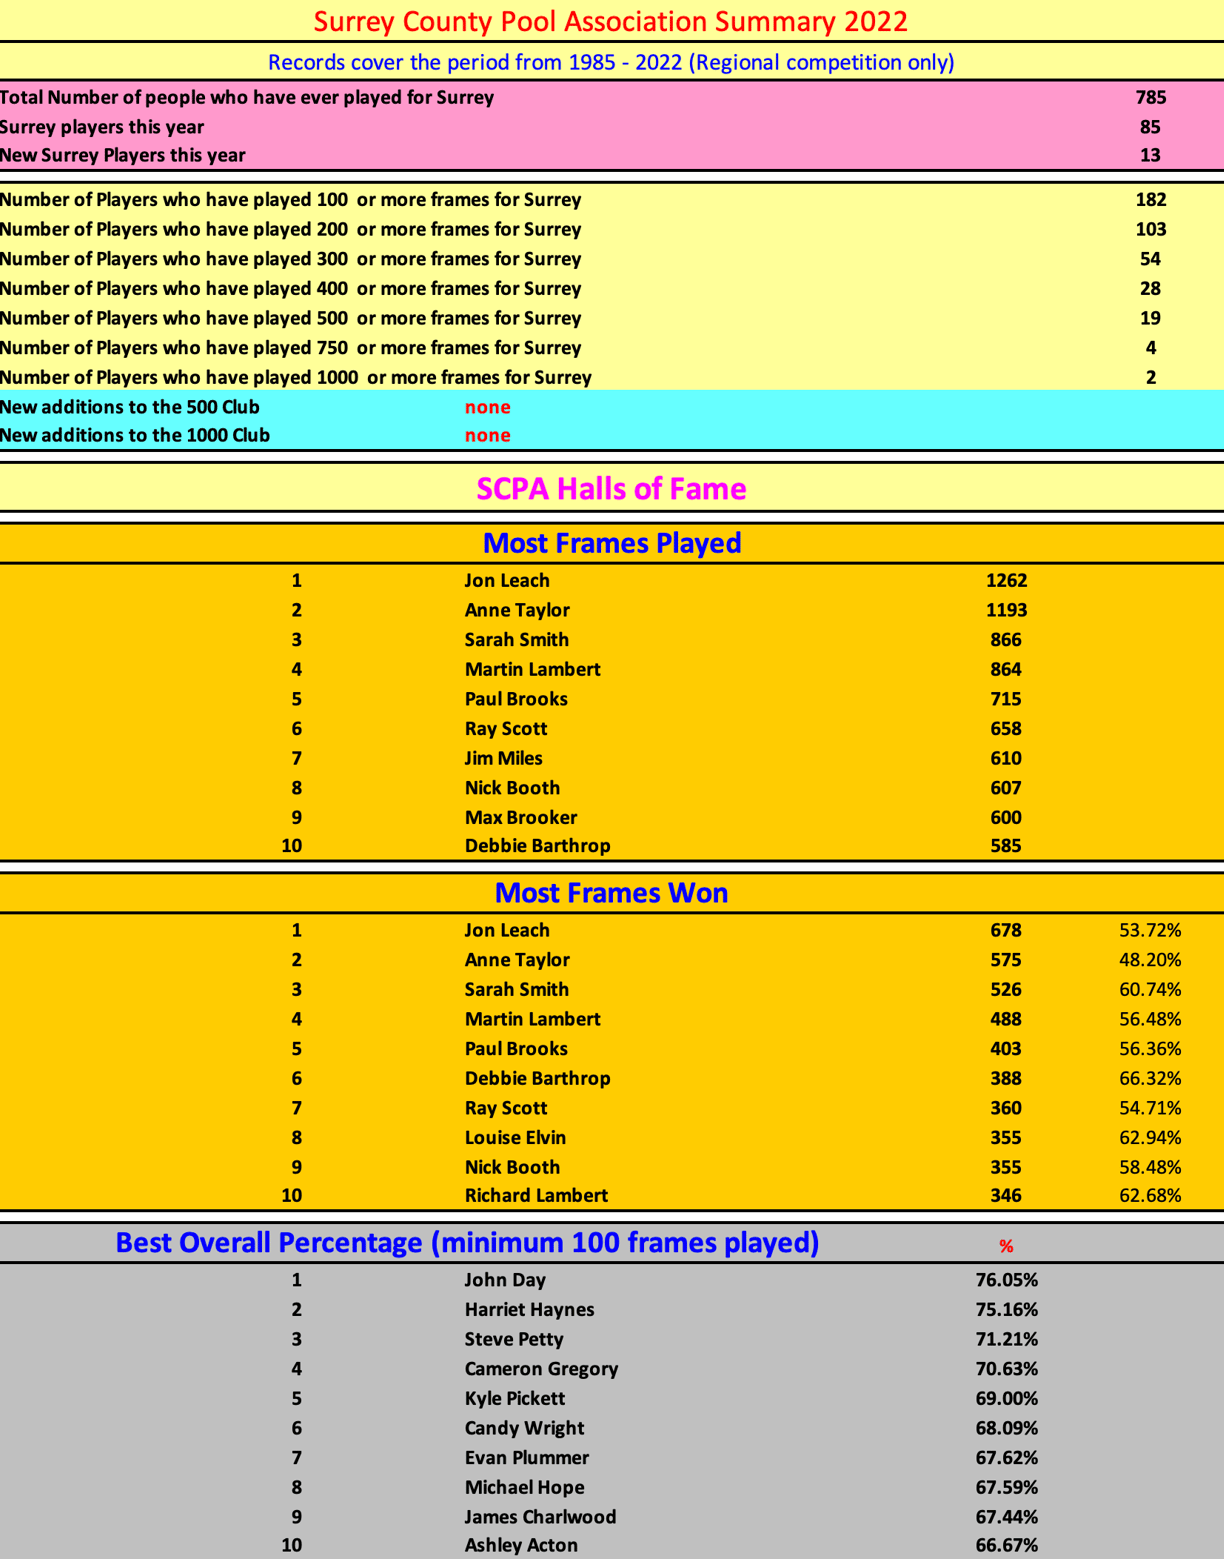Click the name Louise Elvin
The image size is (1224, 1559).
pos(515,1138)
